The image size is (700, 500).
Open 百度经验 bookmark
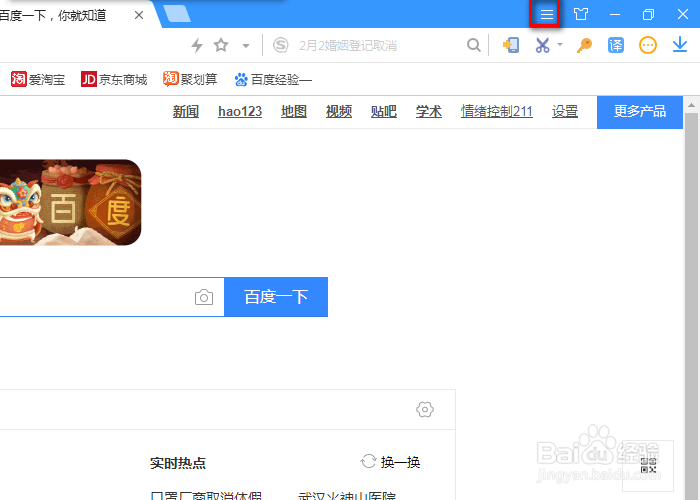click(273, 79)
